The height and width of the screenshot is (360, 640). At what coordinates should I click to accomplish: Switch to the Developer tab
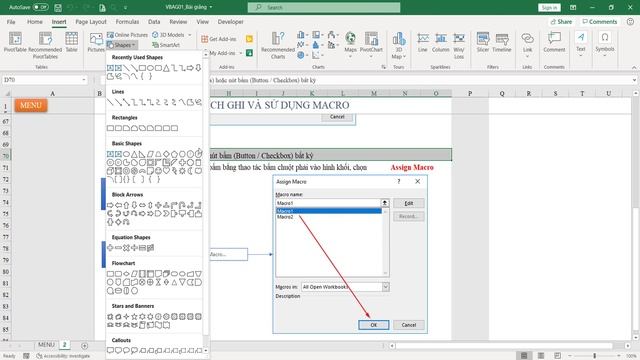(x=231, y=22)
